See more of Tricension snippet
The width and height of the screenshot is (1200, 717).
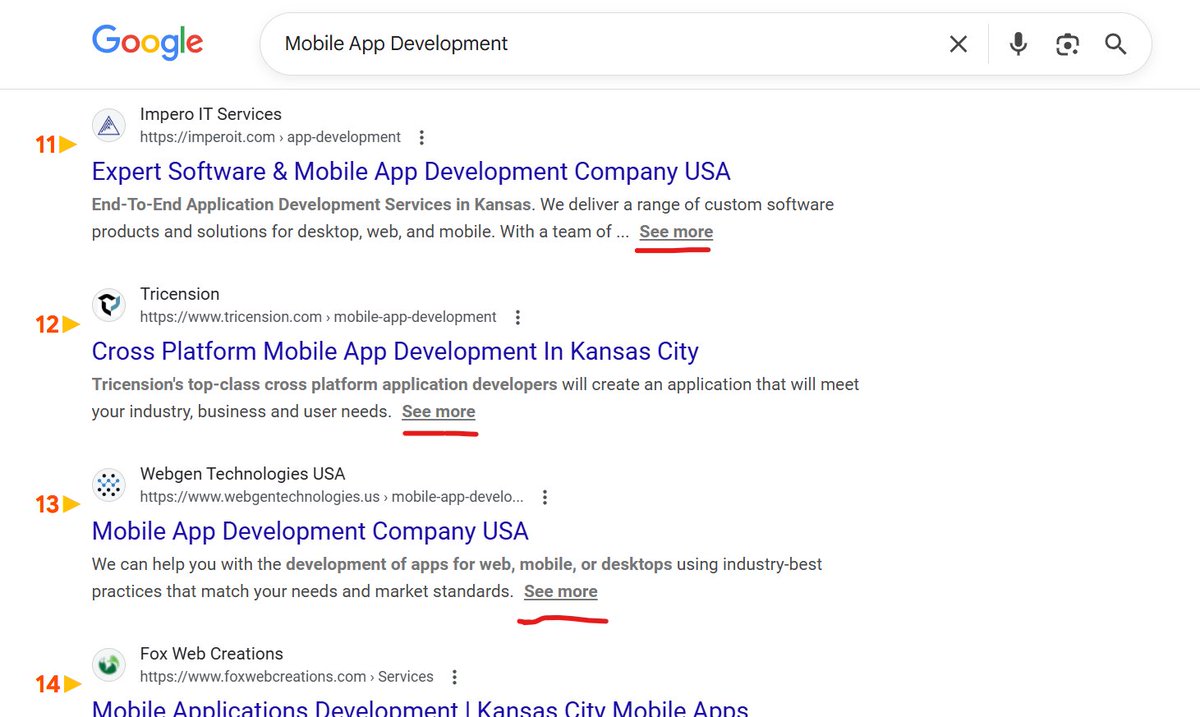[x=438, y=411]
